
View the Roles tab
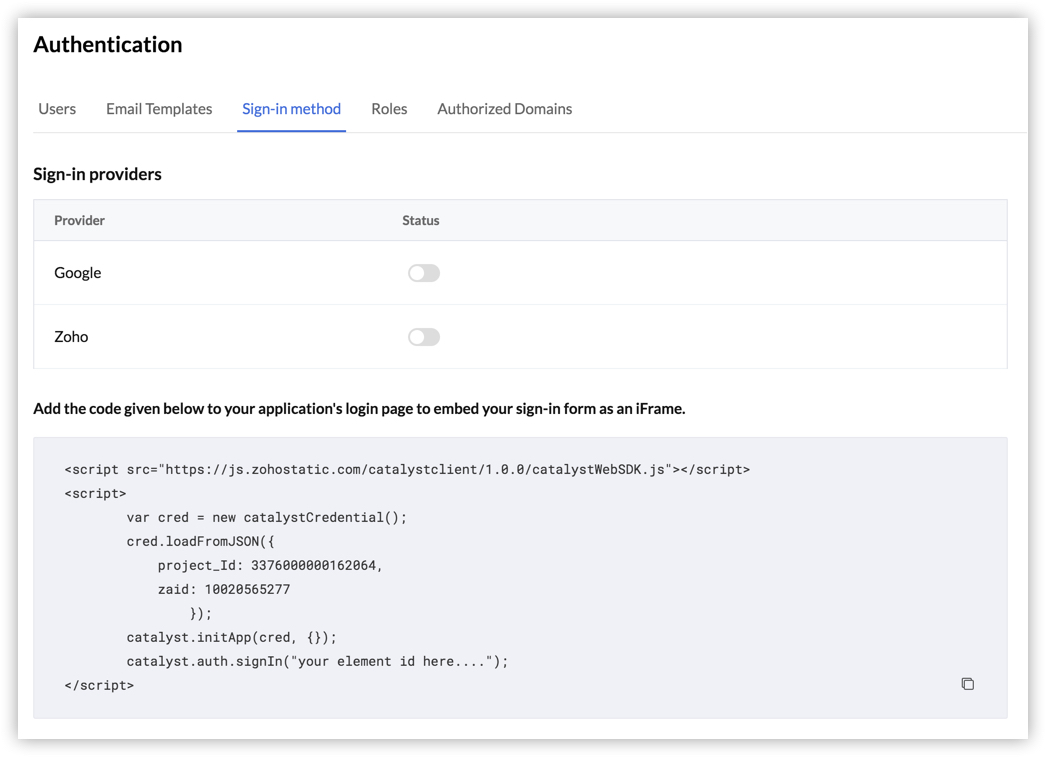pyautogui.click(x=389, y=108)
